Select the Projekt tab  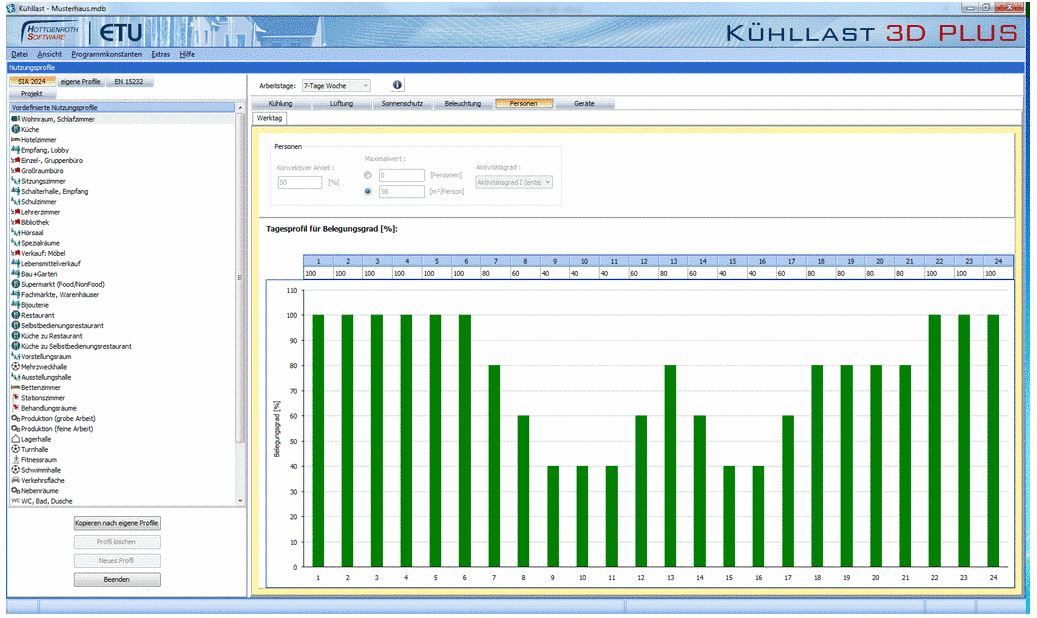tap(32, 93)
